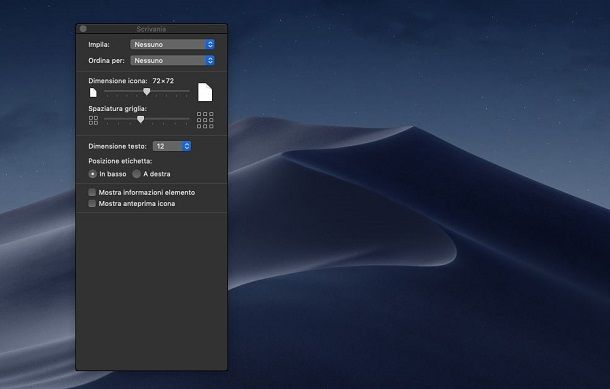Enable Mostra anteprima icona checkbox

coord(92,203)
